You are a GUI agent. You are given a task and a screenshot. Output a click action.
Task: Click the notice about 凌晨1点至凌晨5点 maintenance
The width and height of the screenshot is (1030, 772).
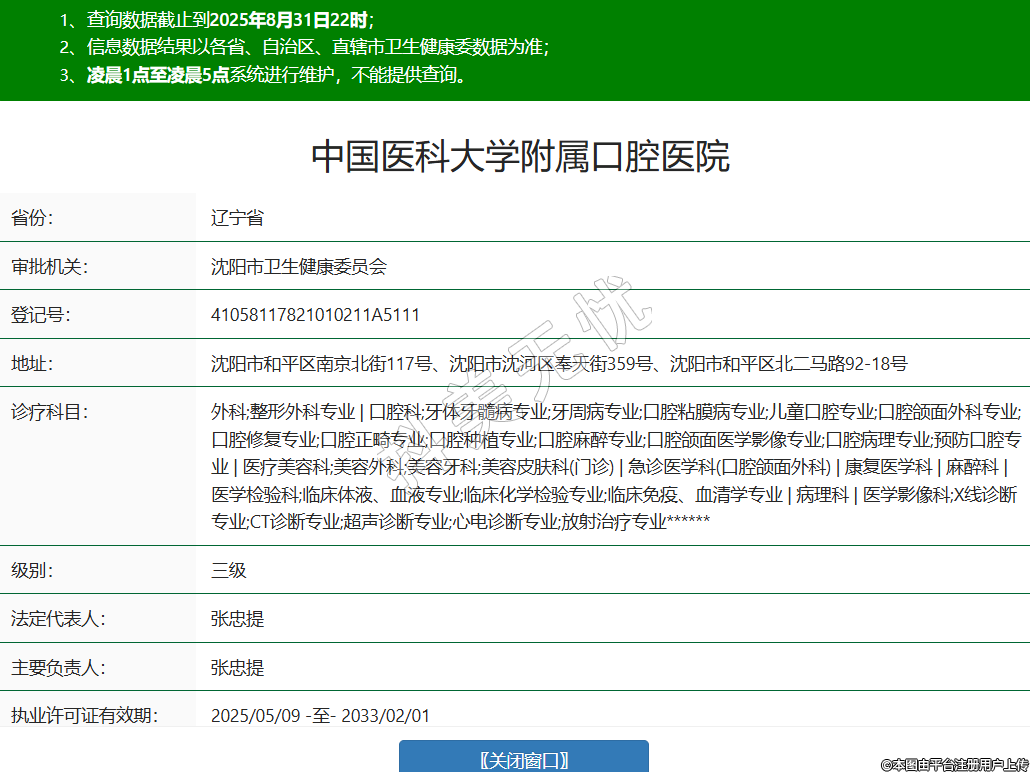tap(270, 75)
